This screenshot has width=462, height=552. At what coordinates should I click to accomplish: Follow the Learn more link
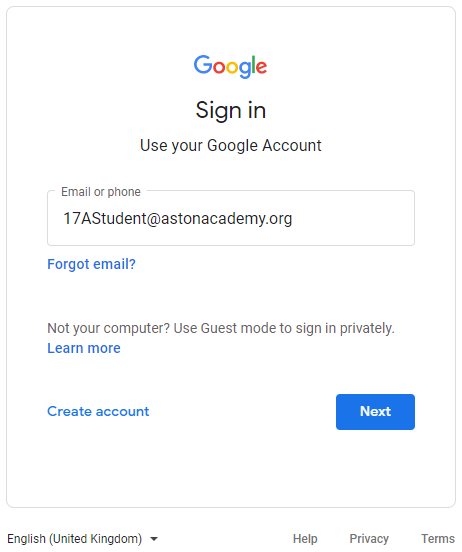tap(84, 348)
